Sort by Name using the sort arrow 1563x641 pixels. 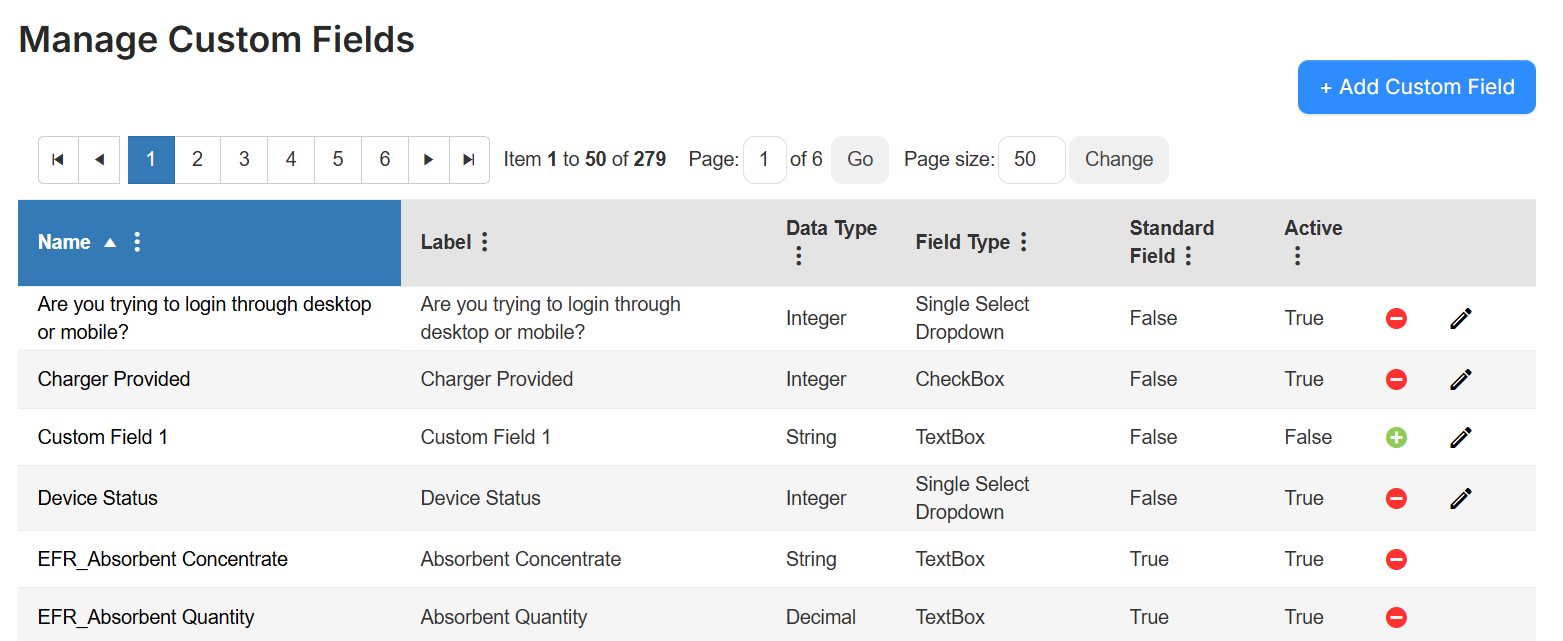coord(108,242)
